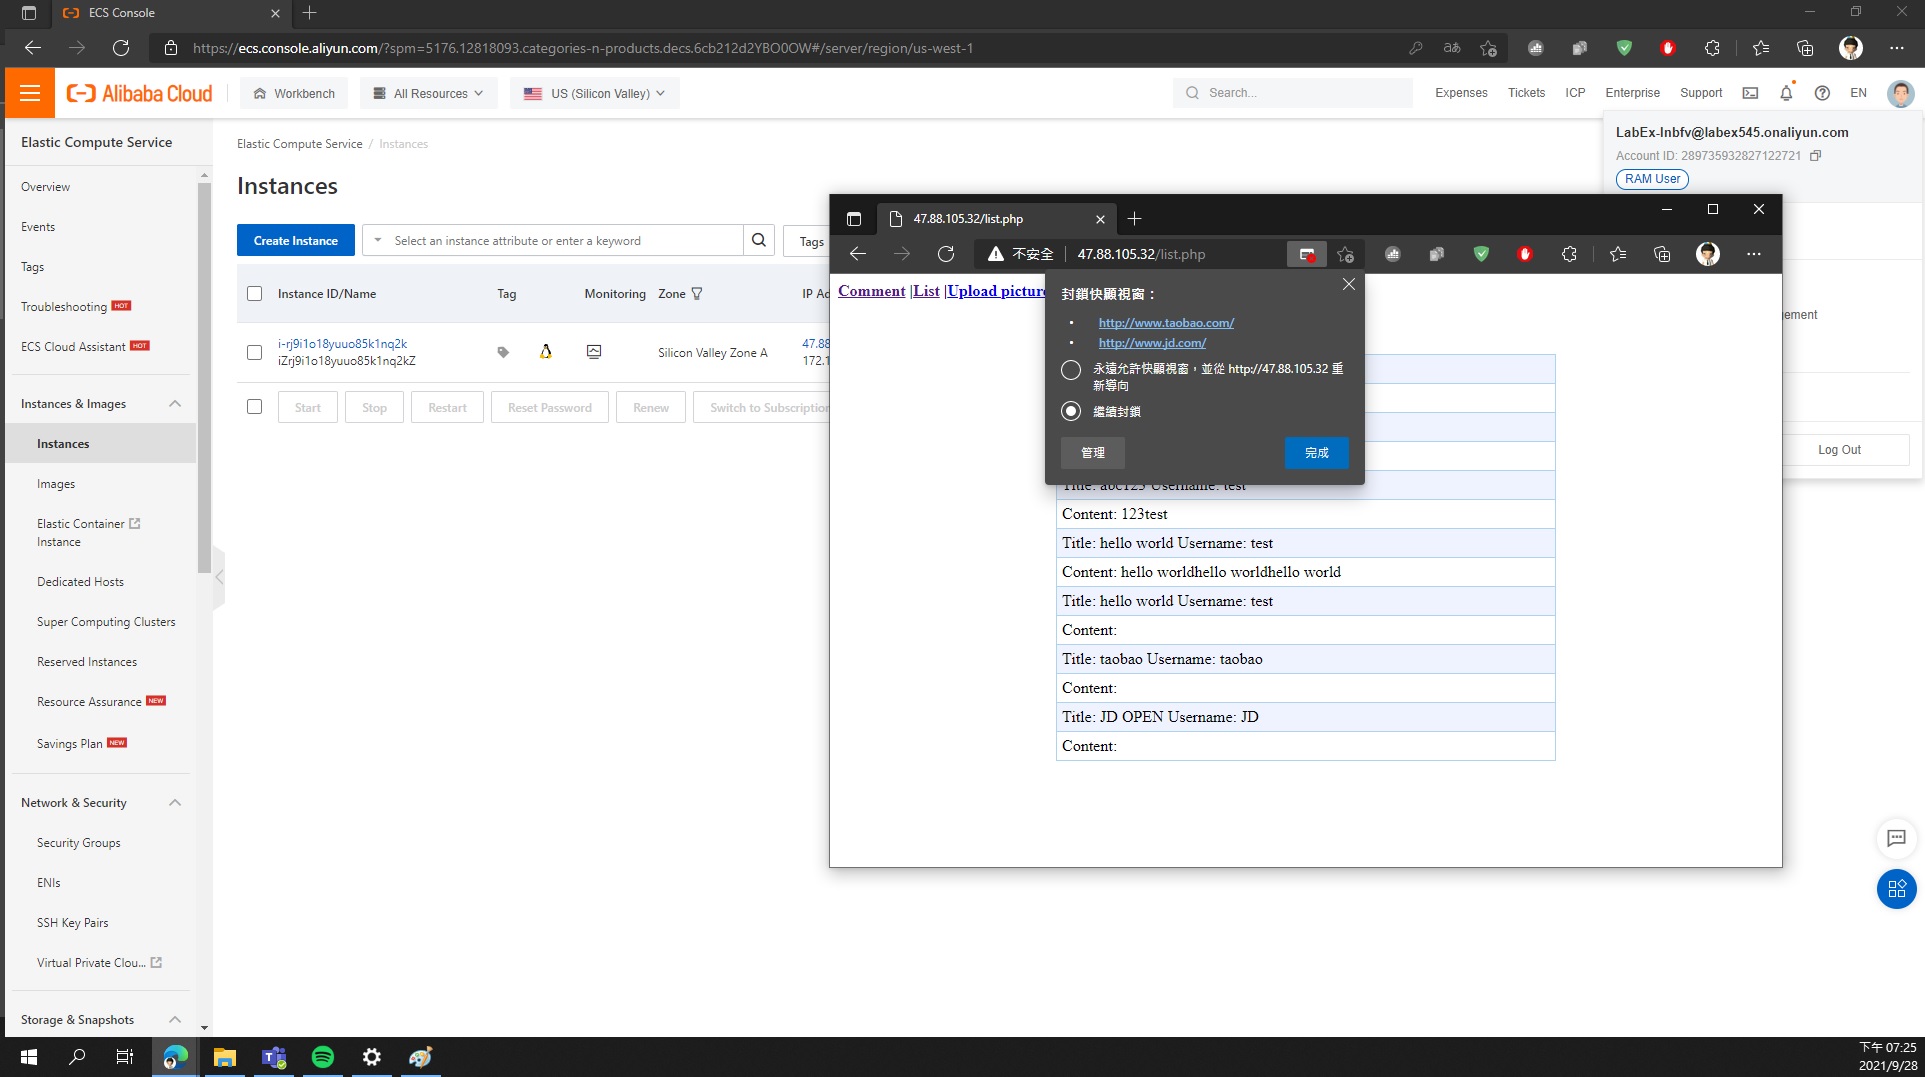Open Security Groups in the sidebar

pos(79,843)
